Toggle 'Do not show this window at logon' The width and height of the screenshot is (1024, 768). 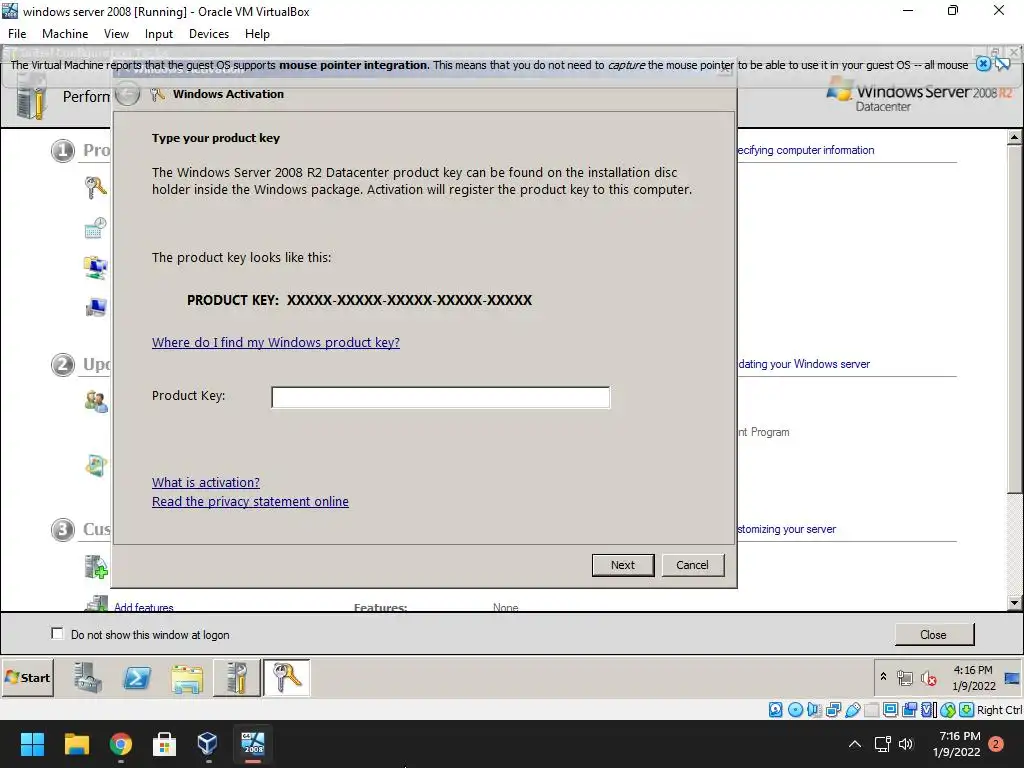pos(57,633)
